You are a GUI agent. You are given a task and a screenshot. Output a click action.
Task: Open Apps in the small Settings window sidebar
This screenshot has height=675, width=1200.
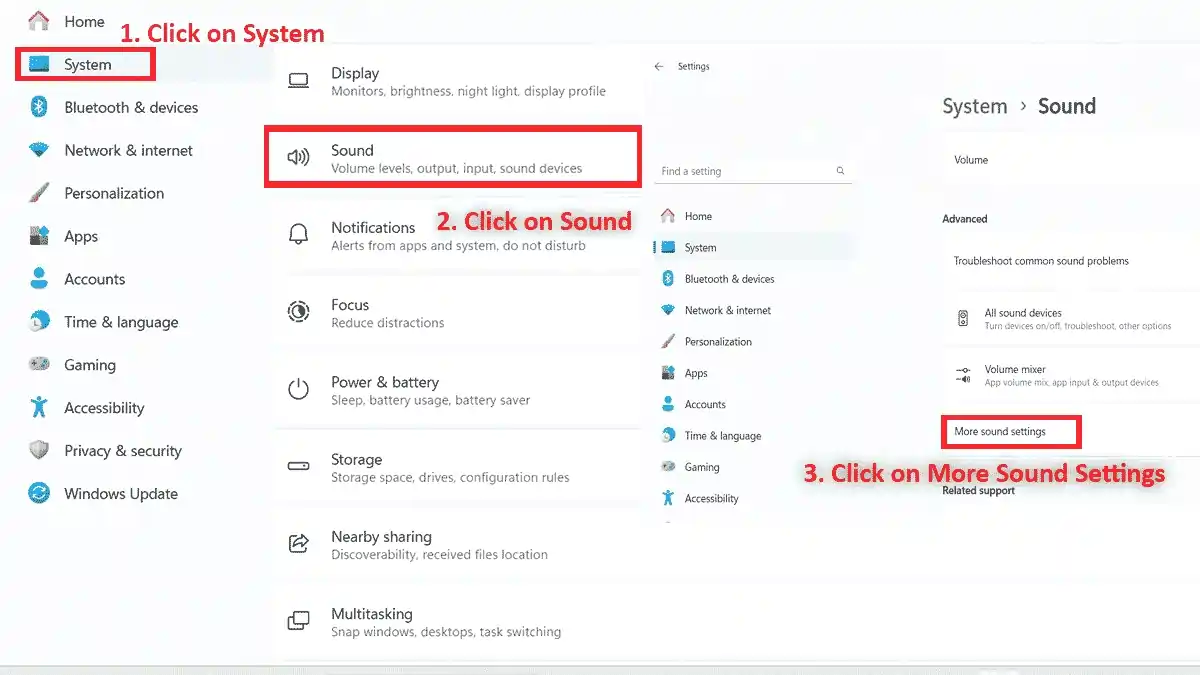pyautogui.click(x=696, y=373)
